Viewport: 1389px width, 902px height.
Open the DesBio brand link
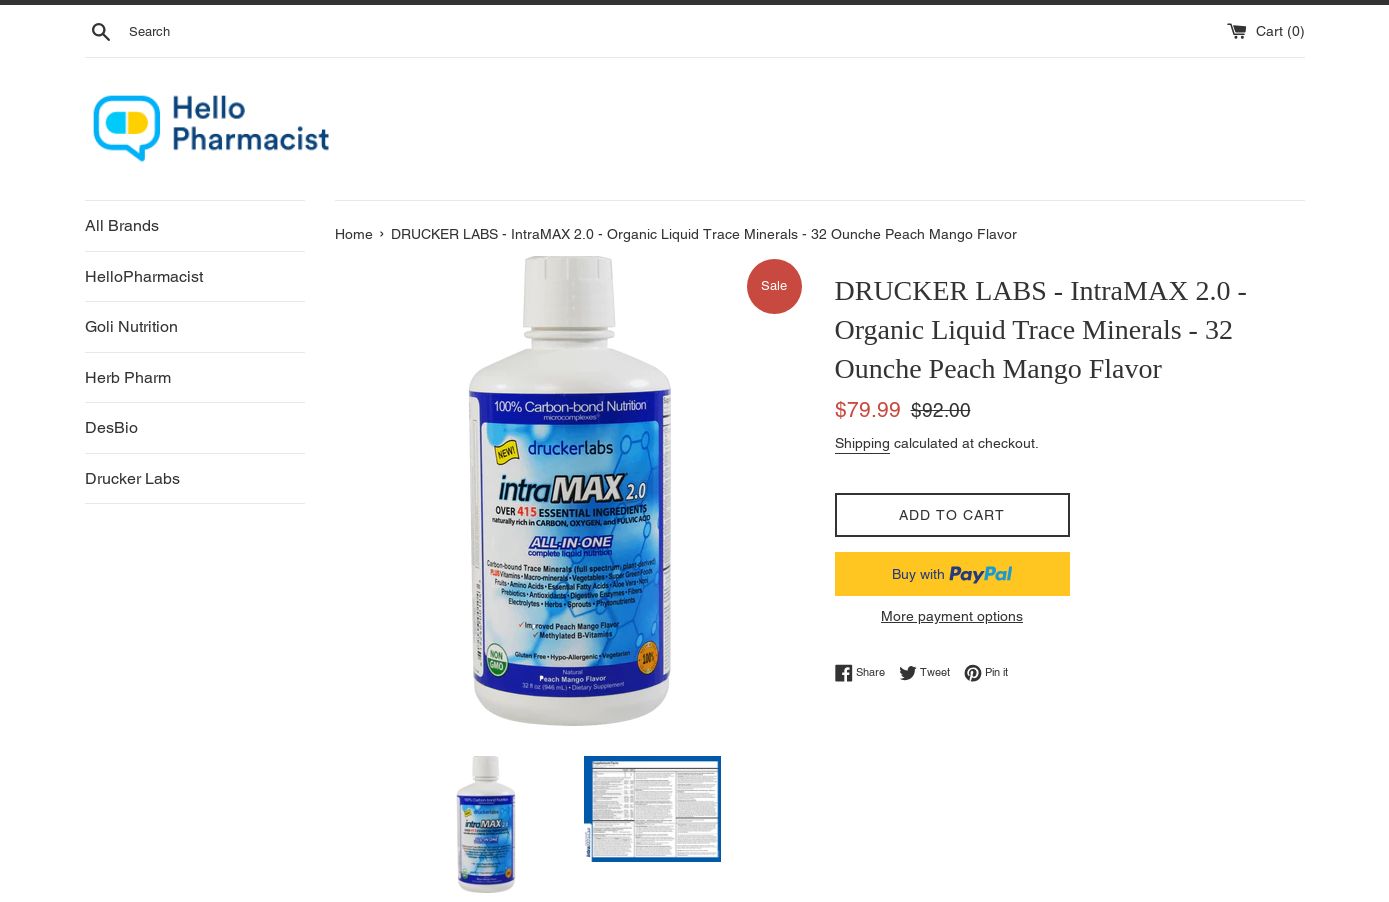[x=111, y=428]
